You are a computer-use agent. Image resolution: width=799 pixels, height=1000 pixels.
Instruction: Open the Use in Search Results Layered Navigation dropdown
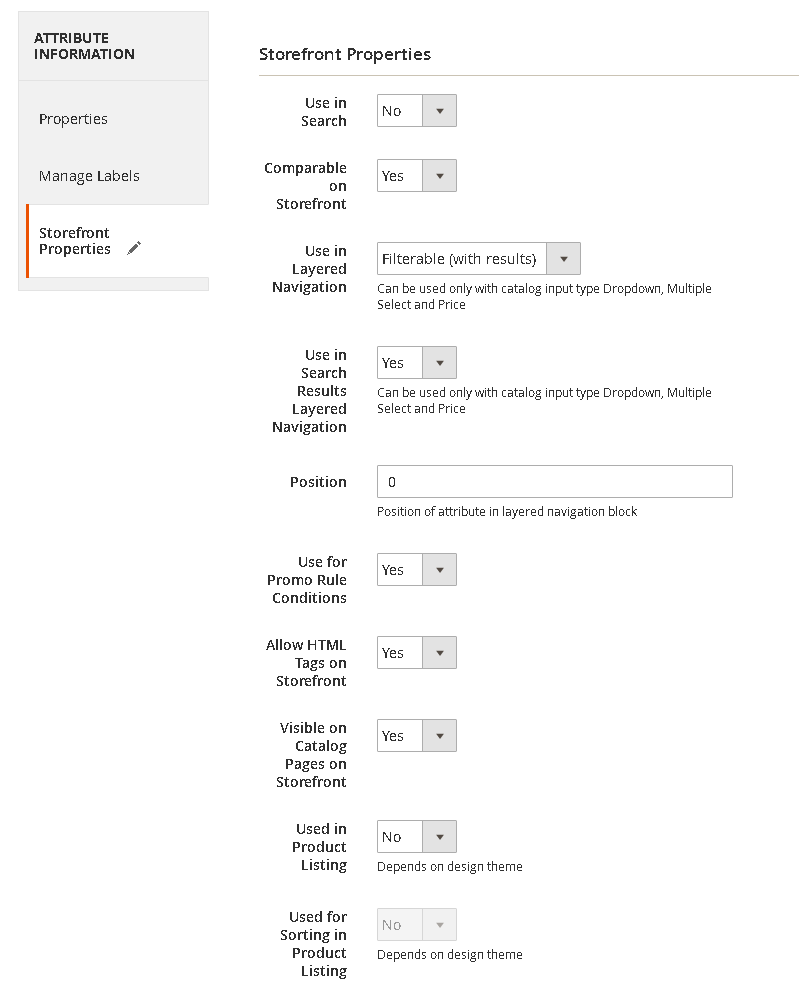click(416, 362)
